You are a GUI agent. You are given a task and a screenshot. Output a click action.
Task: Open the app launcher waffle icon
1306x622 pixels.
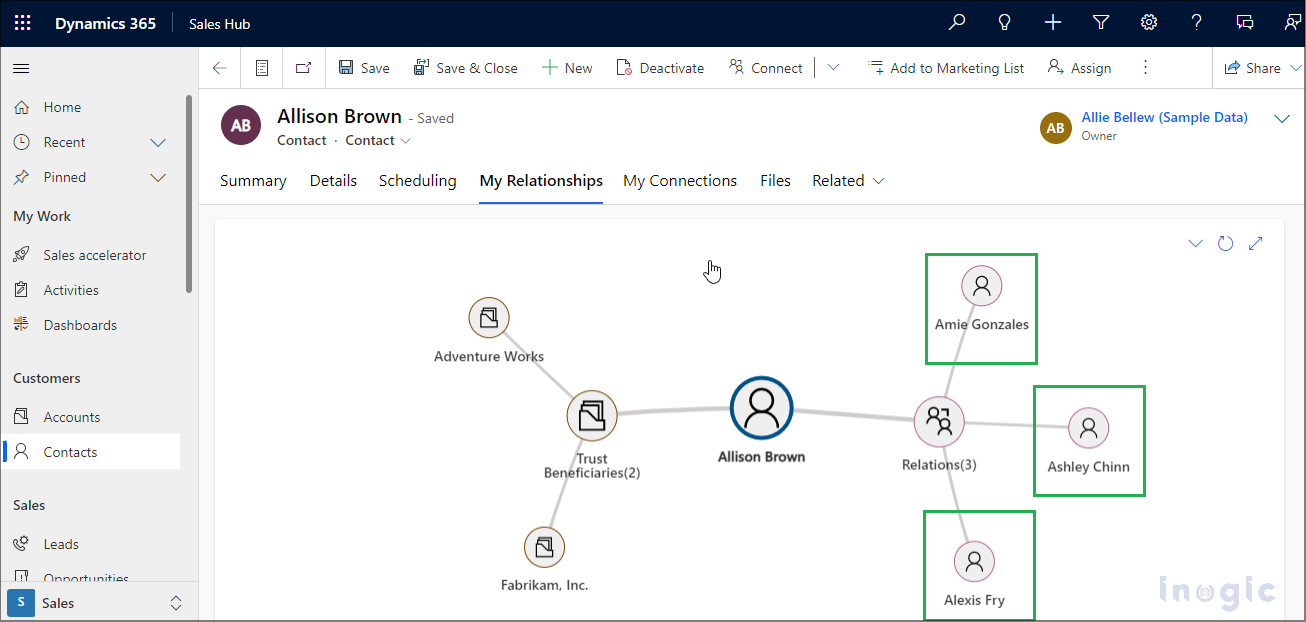[x=22, y=23]
